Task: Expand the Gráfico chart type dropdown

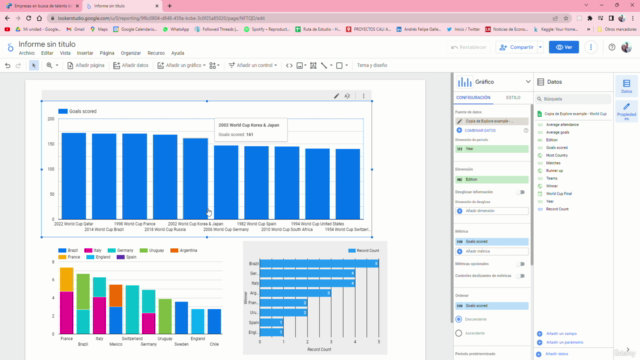Action: (528, 82)
